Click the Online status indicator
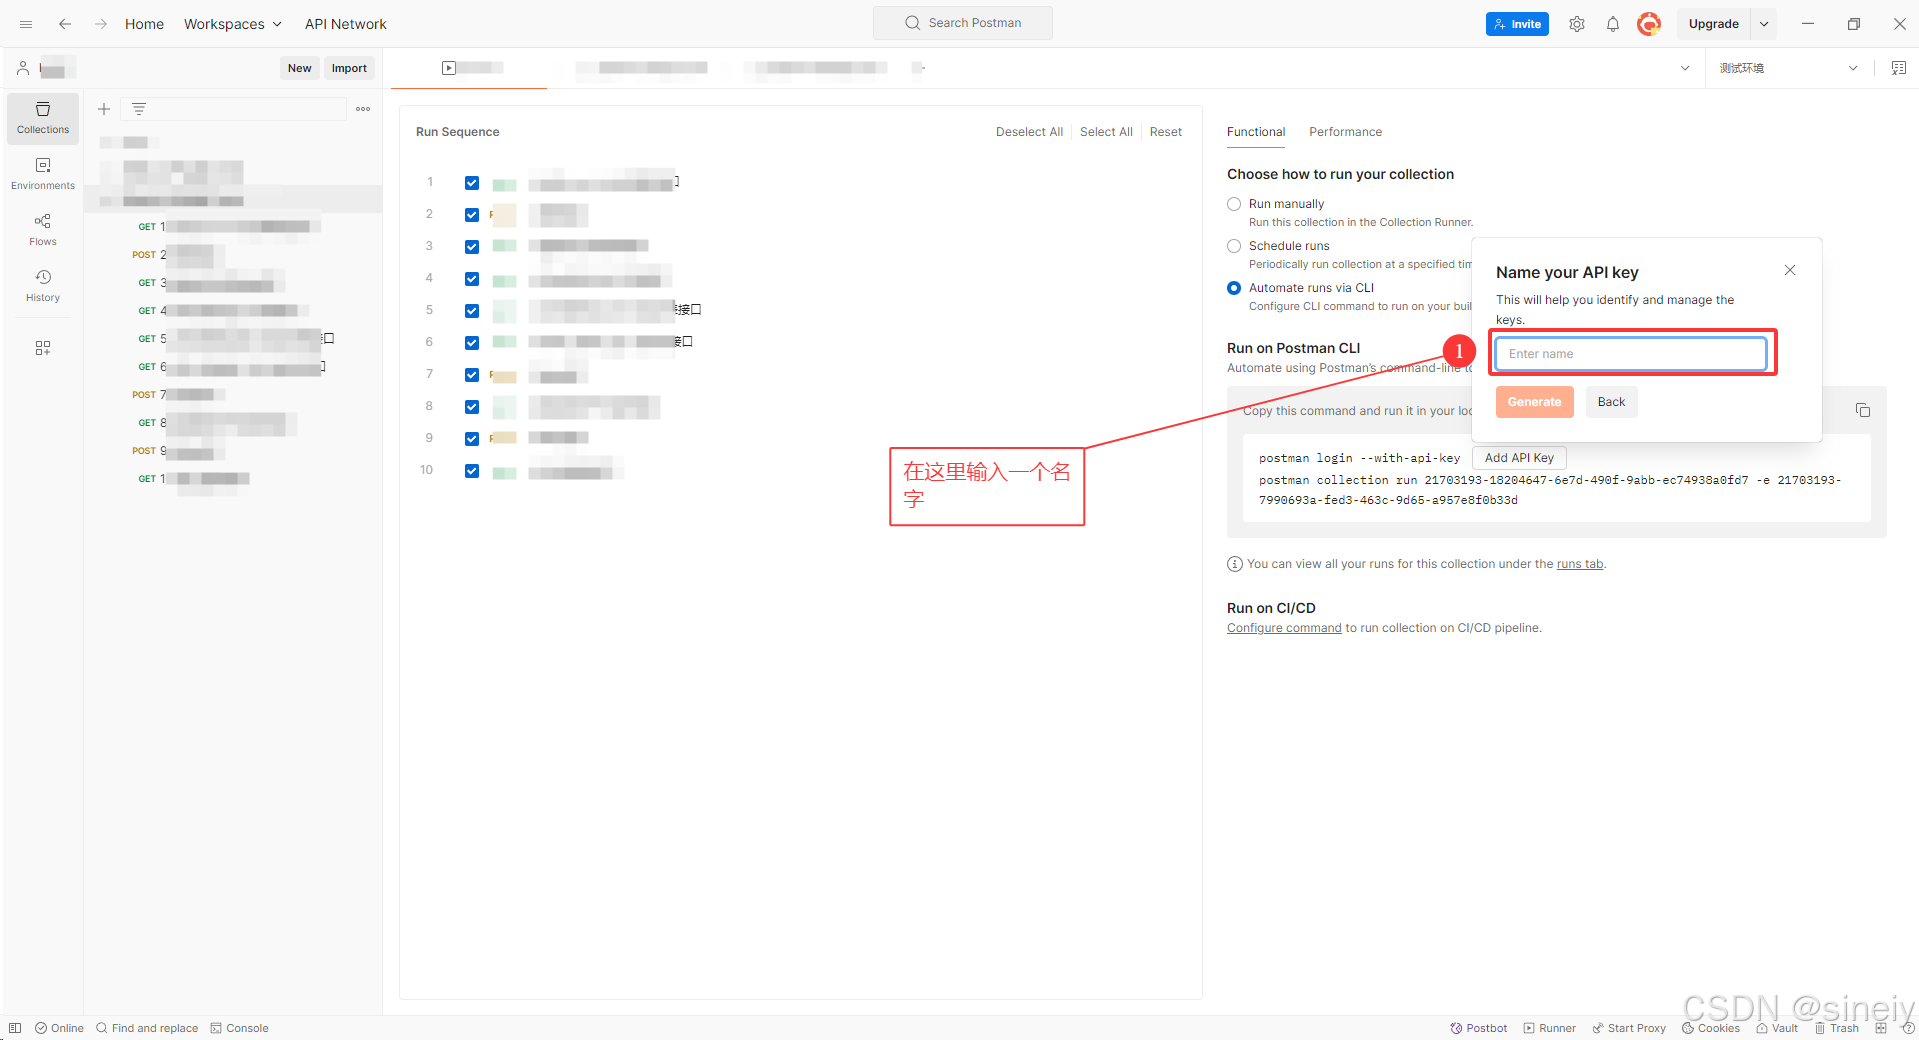The height and width of the screenshot is (1040, 1919). (59, 1028)
